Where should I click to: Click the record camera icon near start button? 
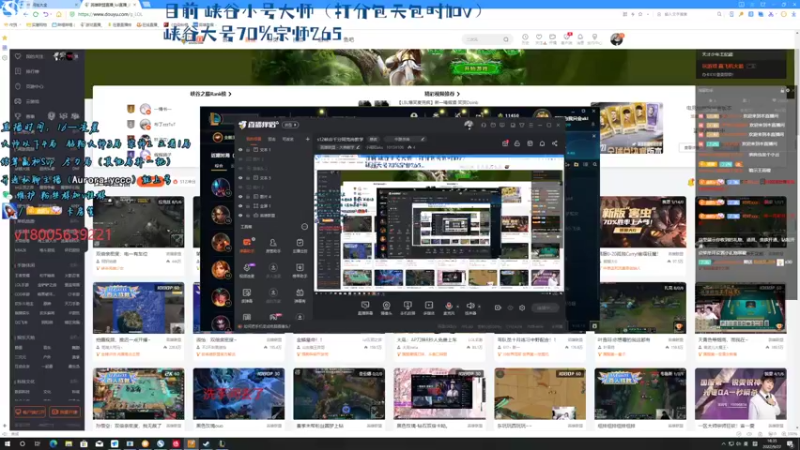click(497, 308)
